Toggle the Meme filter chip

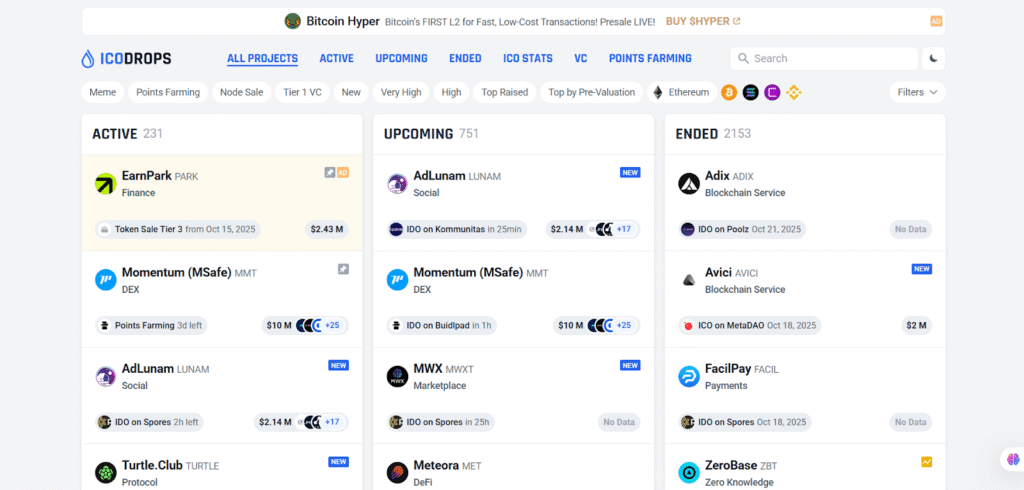[103, 93]
